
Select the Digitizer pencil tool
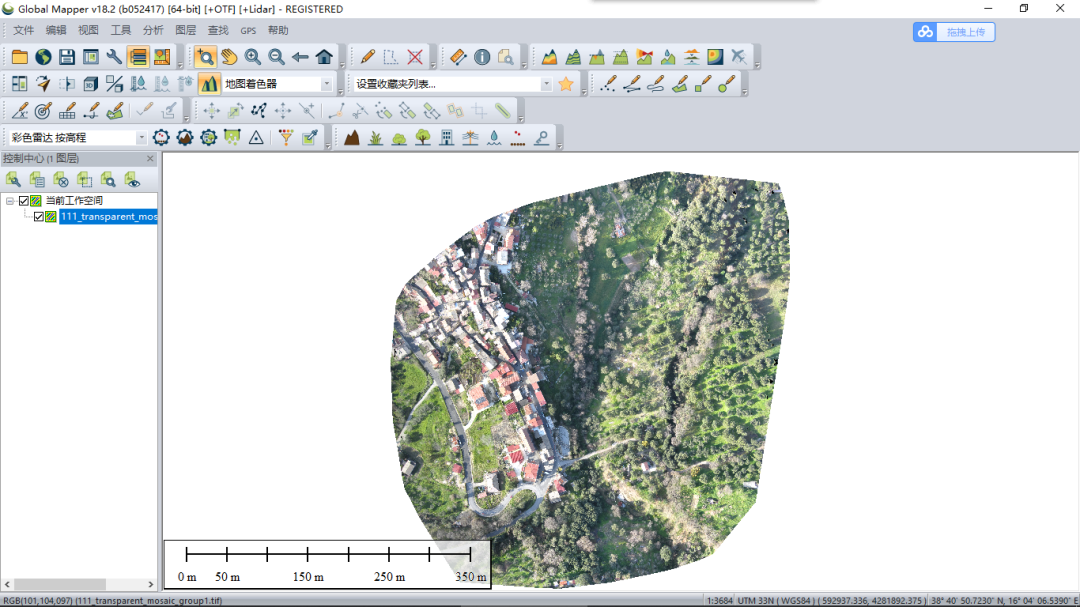(368, 57)
